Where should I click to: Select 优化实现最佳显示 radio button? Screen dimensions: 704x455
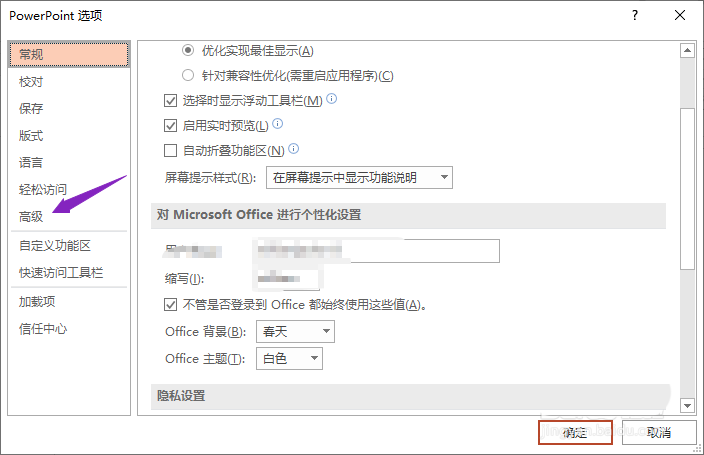click(x=188, y=50)
